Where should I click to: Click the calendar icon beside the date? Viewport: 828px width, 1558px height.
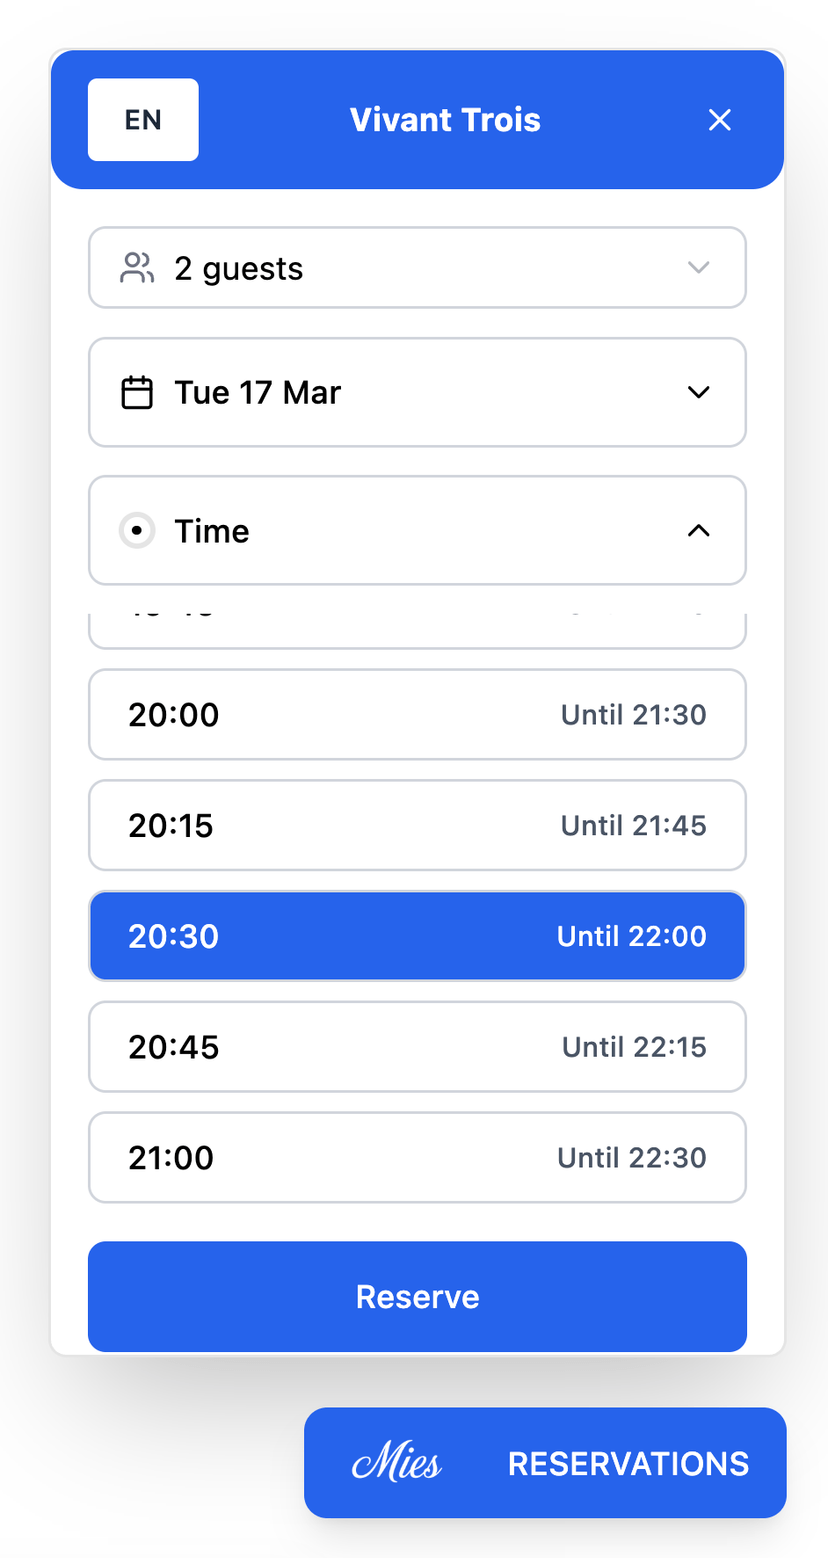pyautogui.click(x=137, y=392)
